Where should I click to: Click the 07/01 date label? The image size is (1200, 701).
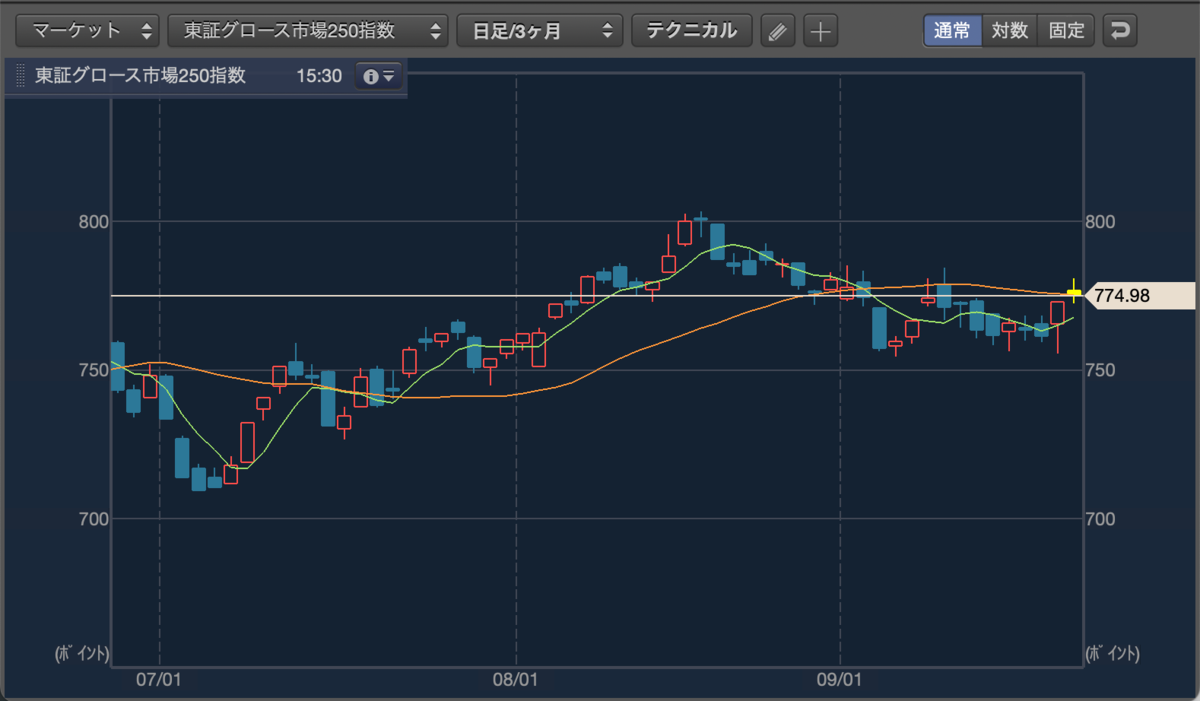[x=161, y=680]
